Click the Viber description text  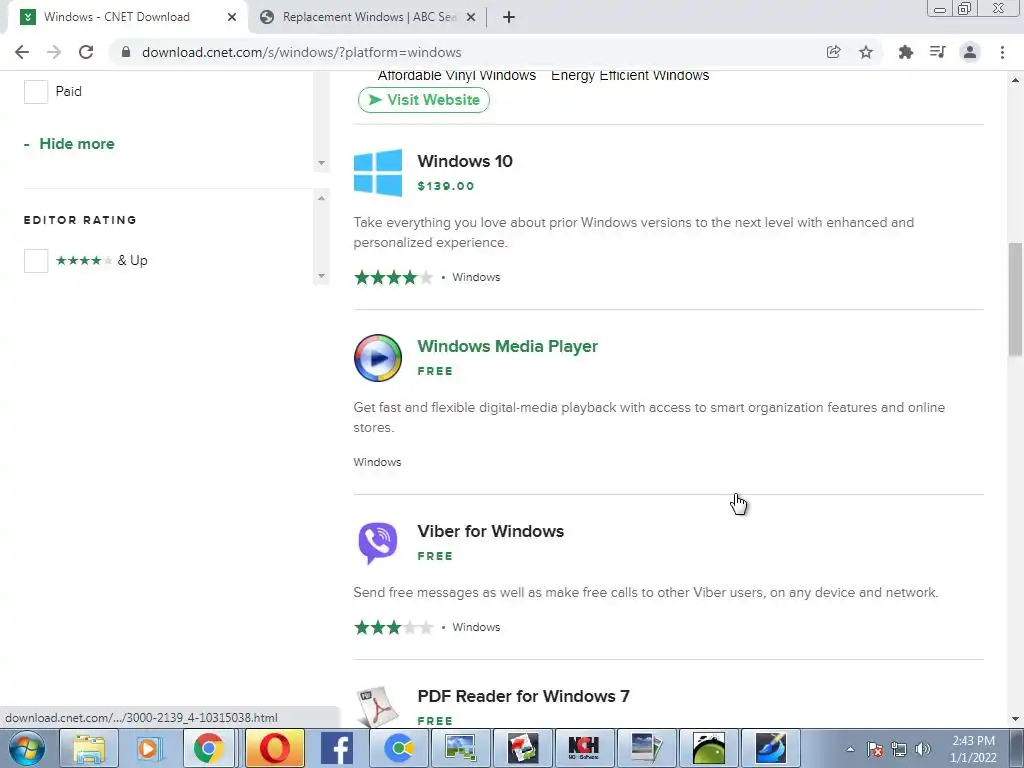646,593
